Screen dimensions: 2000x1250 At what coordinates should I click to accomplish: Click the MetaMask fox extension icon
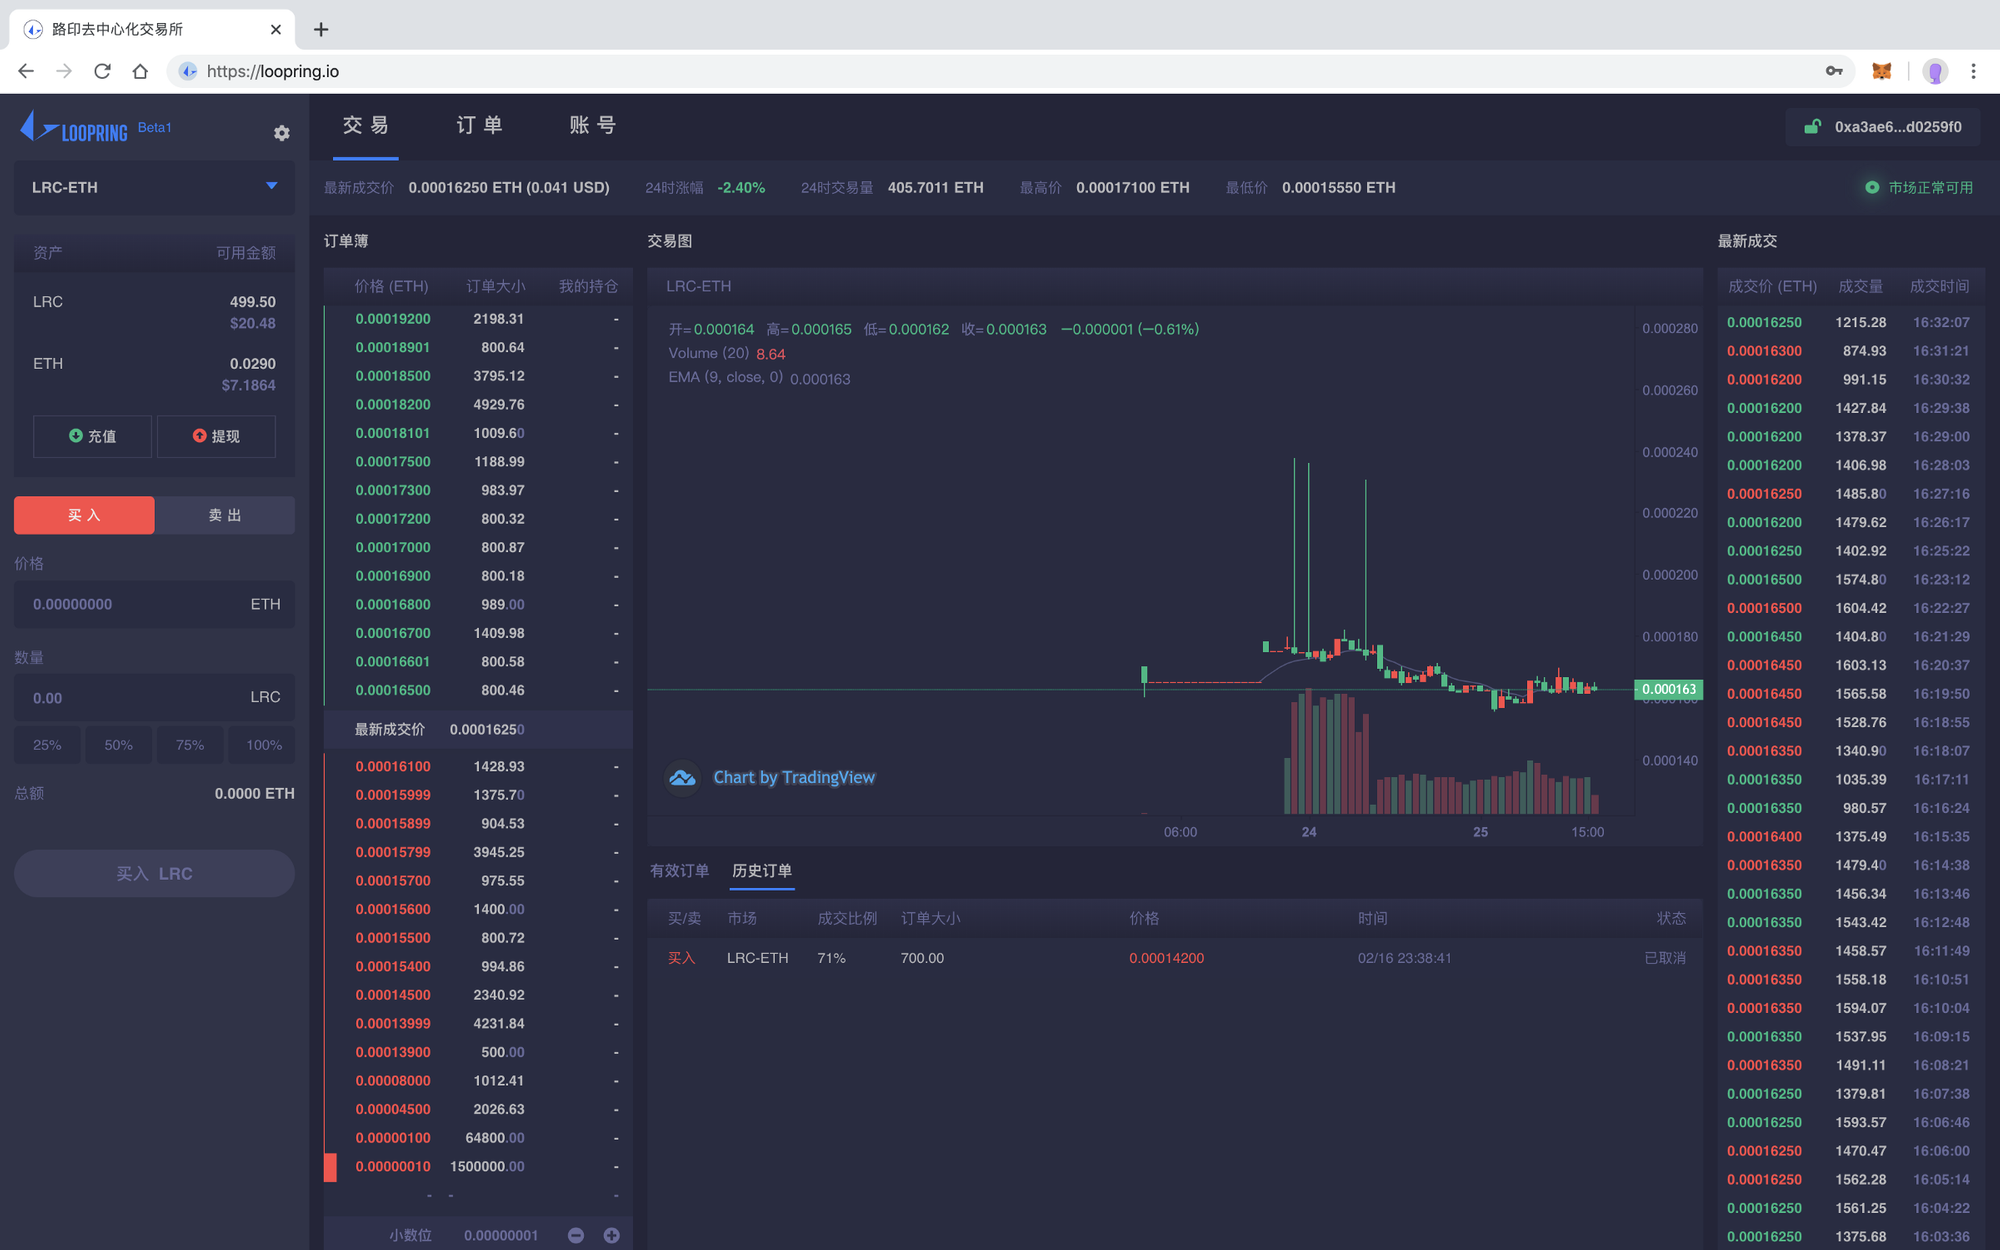(x=1881, y=71)
